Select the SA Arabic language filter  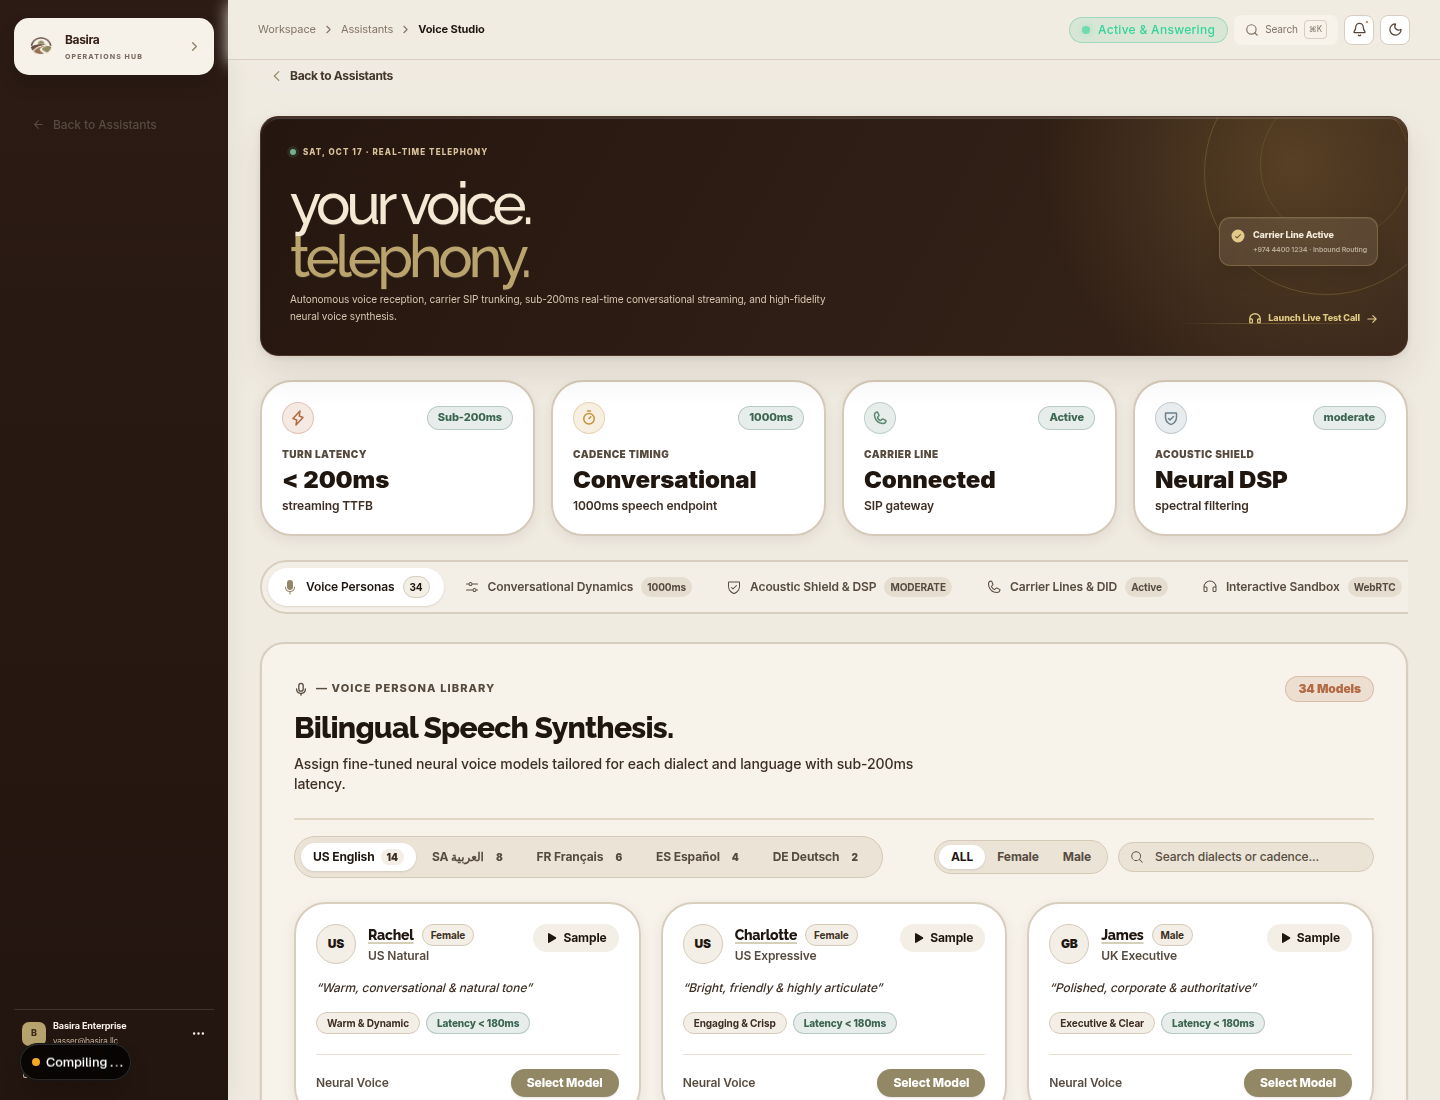pyautogui.click(x=467, y=857)
